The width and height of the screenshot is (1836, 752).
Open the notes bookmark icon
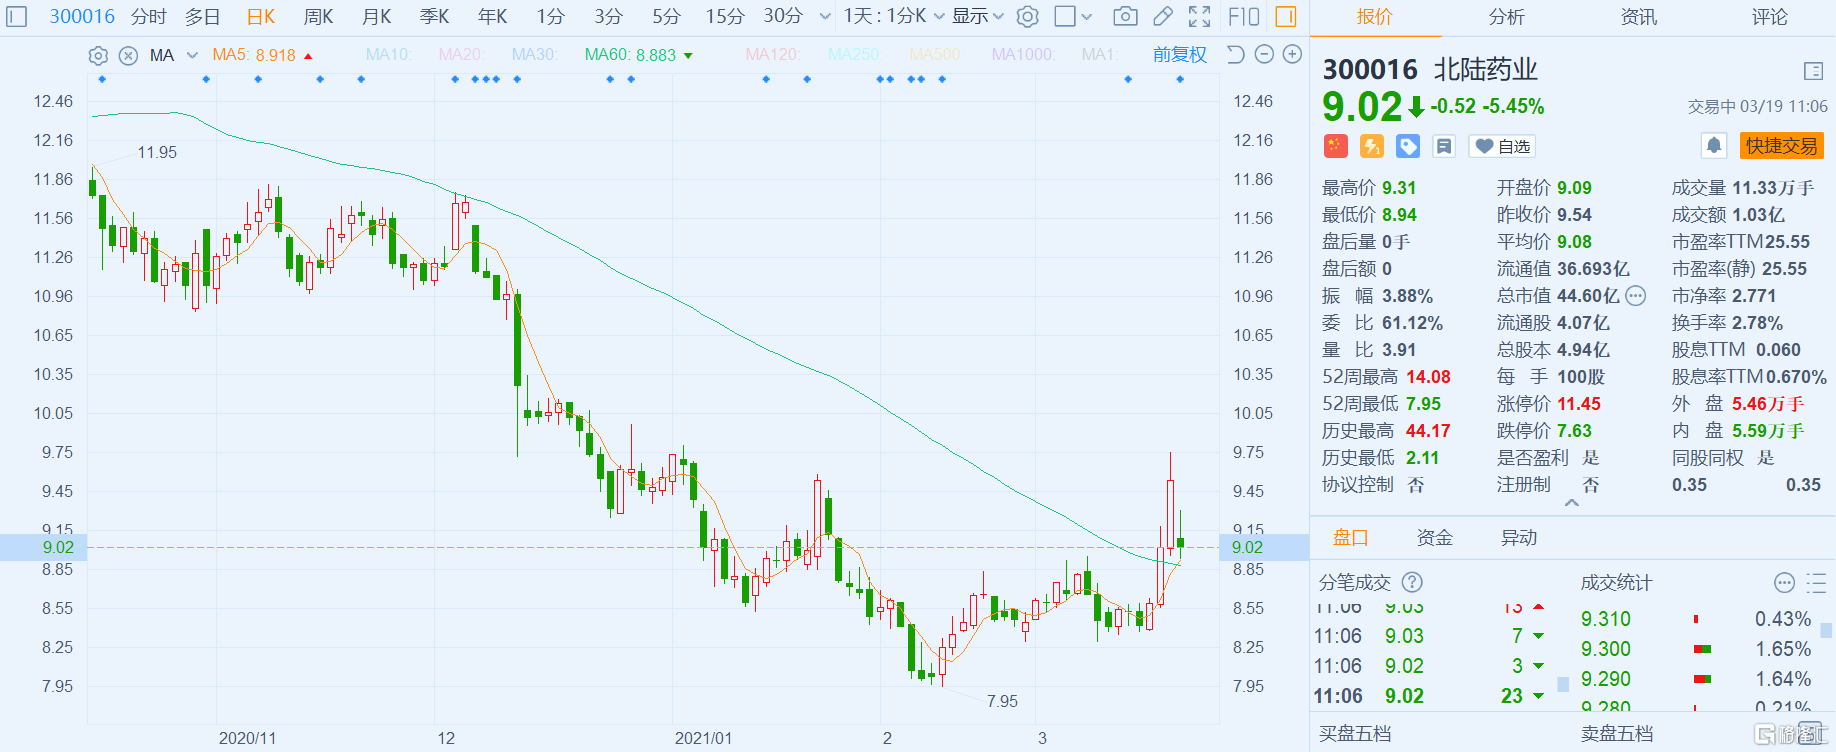coord(1444,146)
